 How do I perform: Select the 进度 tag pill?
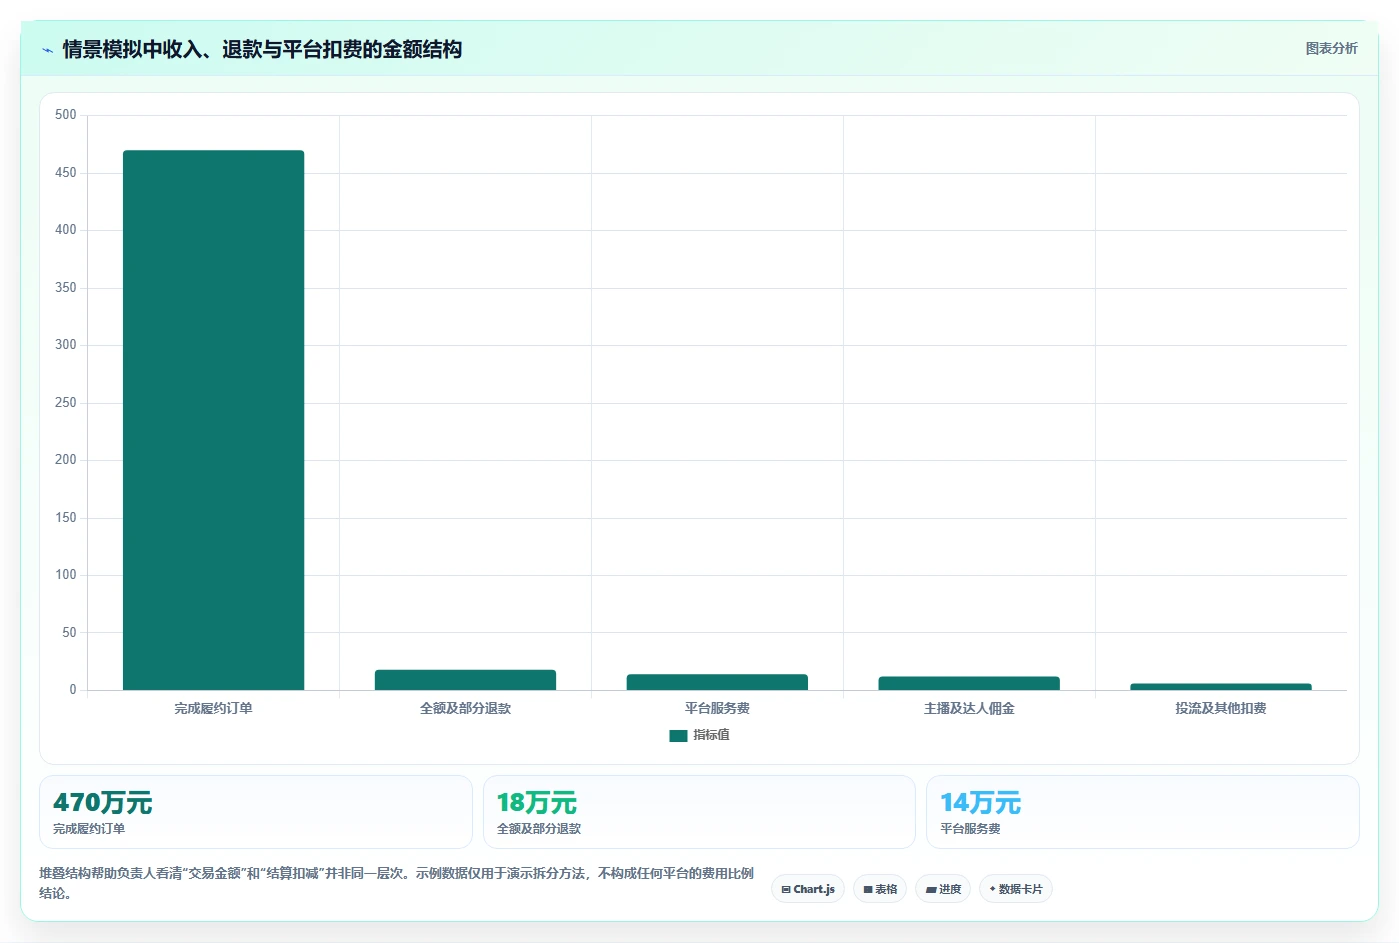(x=943, y=889)
